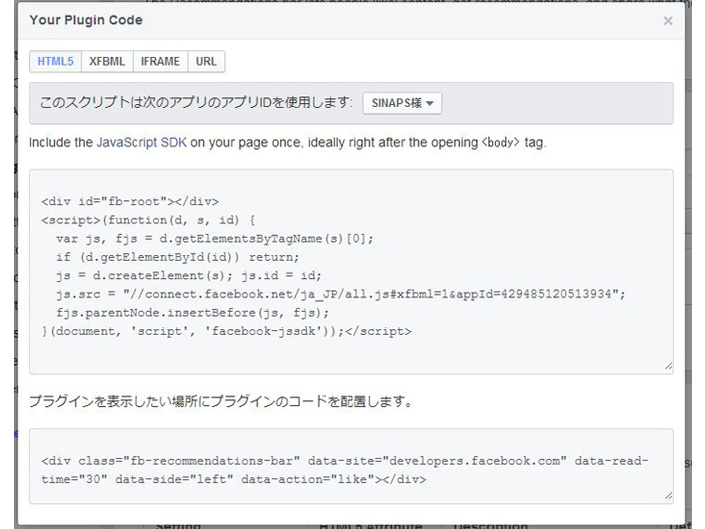Close the Your Plugin Code dialog
The height and width of the screenshot is (529, 705).
(668, 21)
